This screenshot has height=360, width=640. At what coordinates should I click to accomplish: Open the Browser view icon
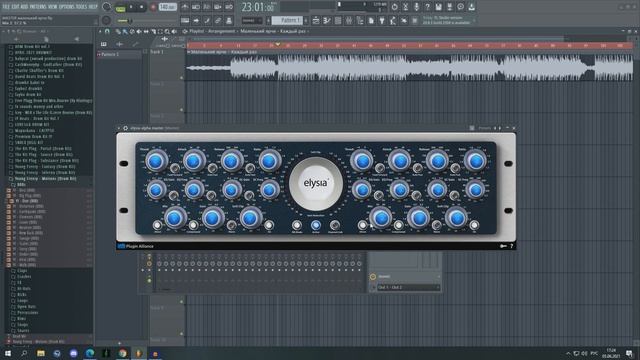(x=360, y=20)
